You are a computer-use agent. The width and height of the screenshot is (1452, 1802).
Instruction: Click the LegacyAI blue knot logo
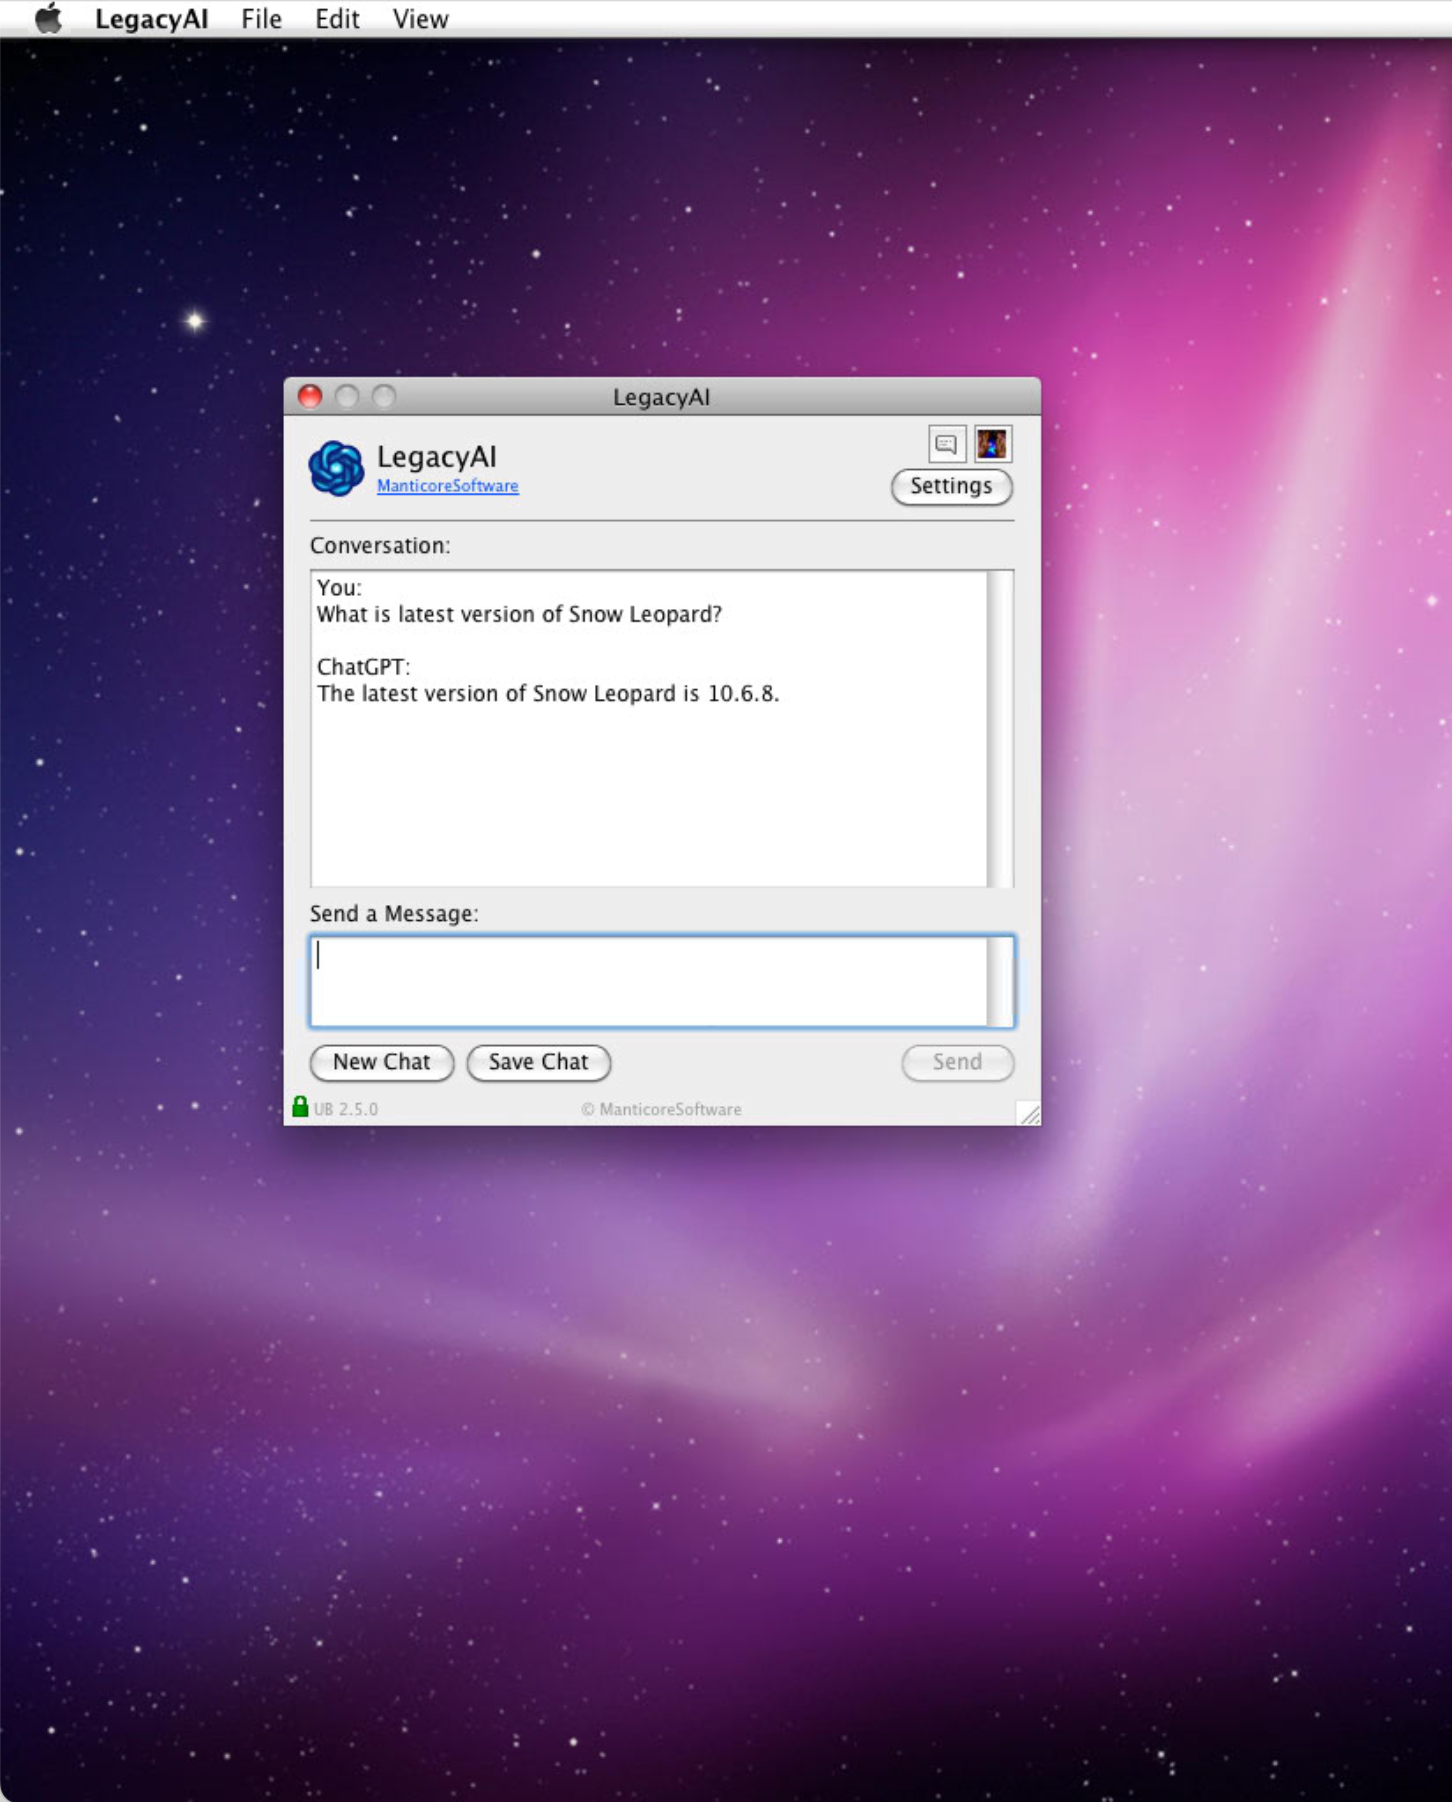[336, 468]
